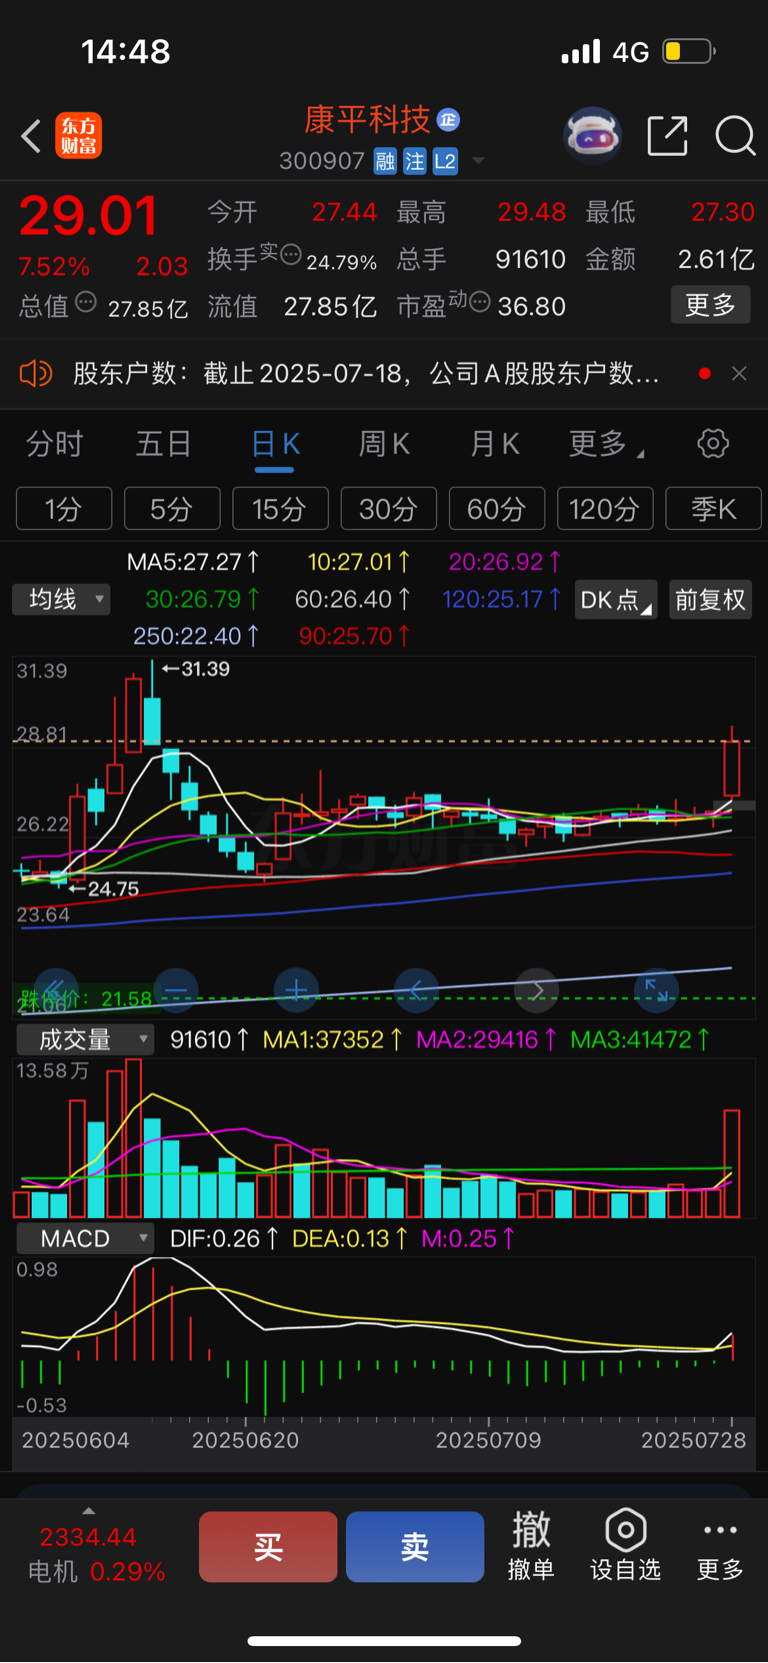768x1663 pixels.
Task: Expand the index ticker arrow above 2334.44
Action: pyautogui.click(x=89, y=1511)
